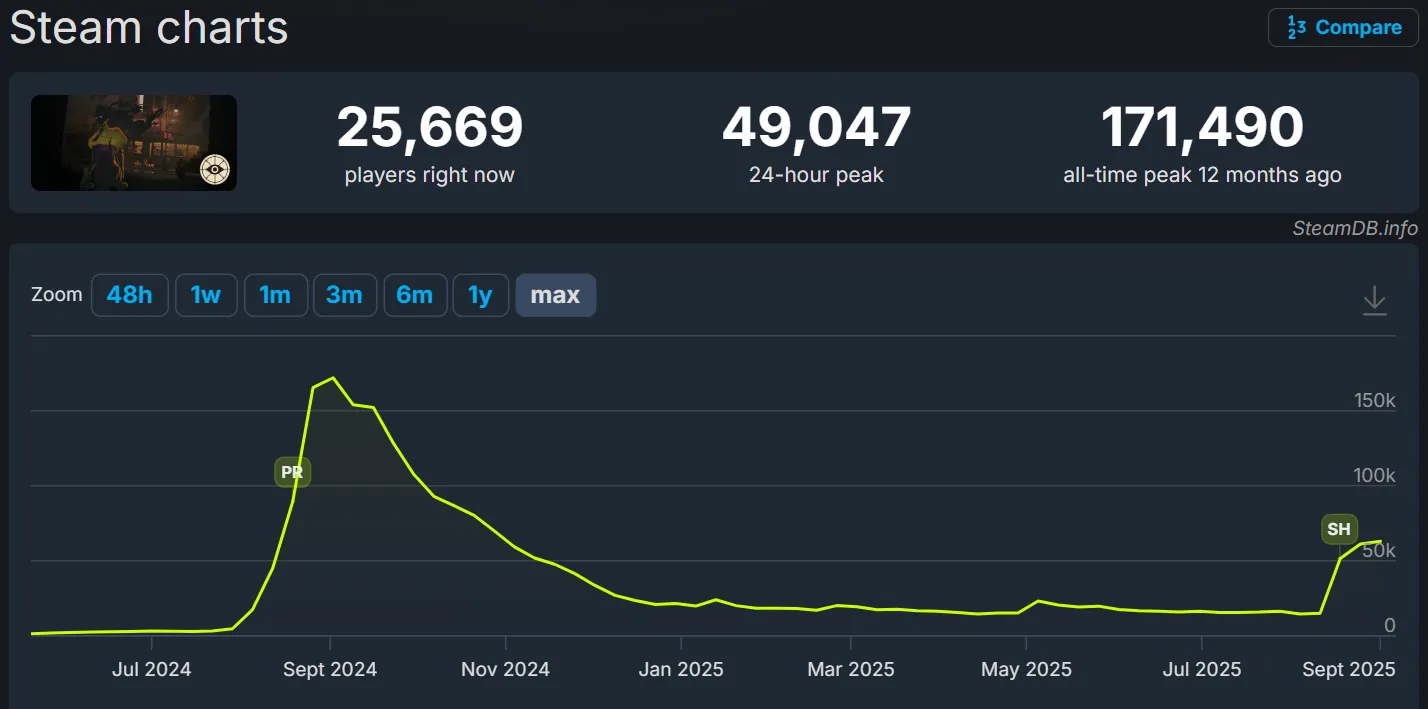1428x709 pixels.
Task: Click the SteamDB.info watermark text
Action: 1354,228
